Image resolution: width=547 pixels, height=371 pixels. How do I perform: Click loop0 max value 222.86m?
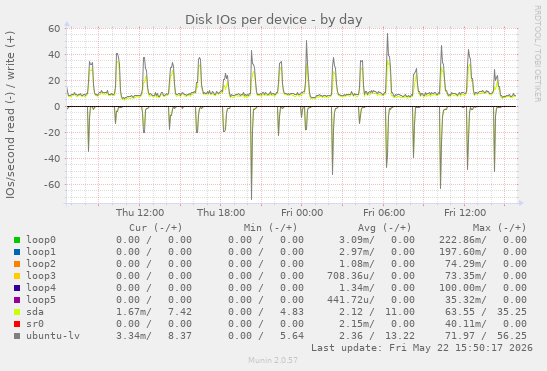pyautogui.click(x=463, y=240)
